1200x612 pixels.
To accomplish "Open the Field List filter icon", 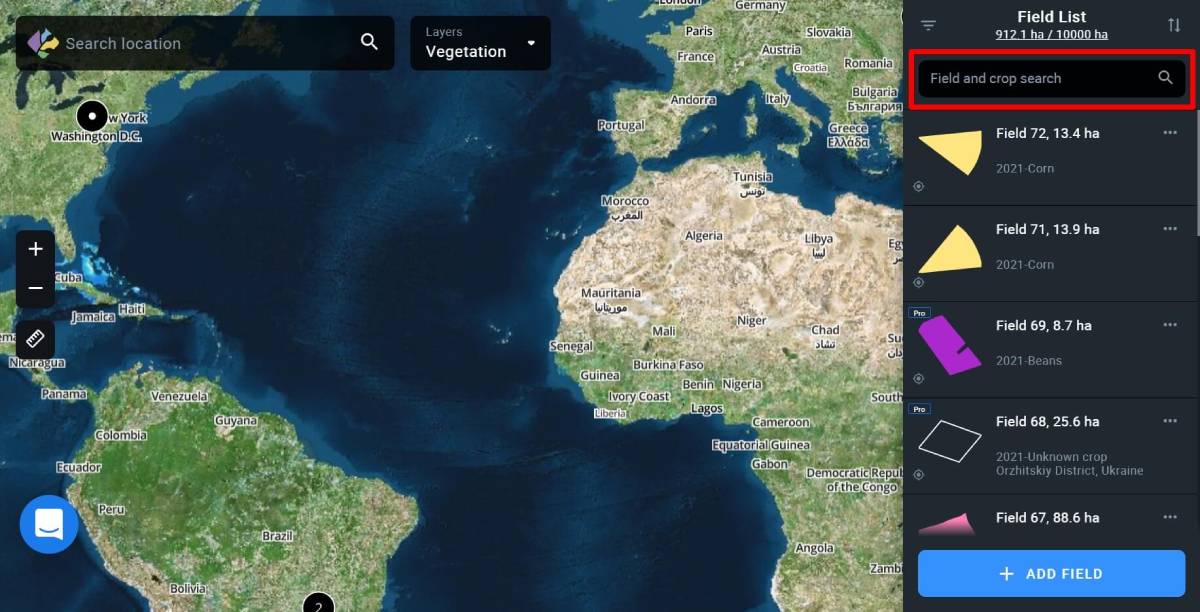I will (x=929, y=25).
